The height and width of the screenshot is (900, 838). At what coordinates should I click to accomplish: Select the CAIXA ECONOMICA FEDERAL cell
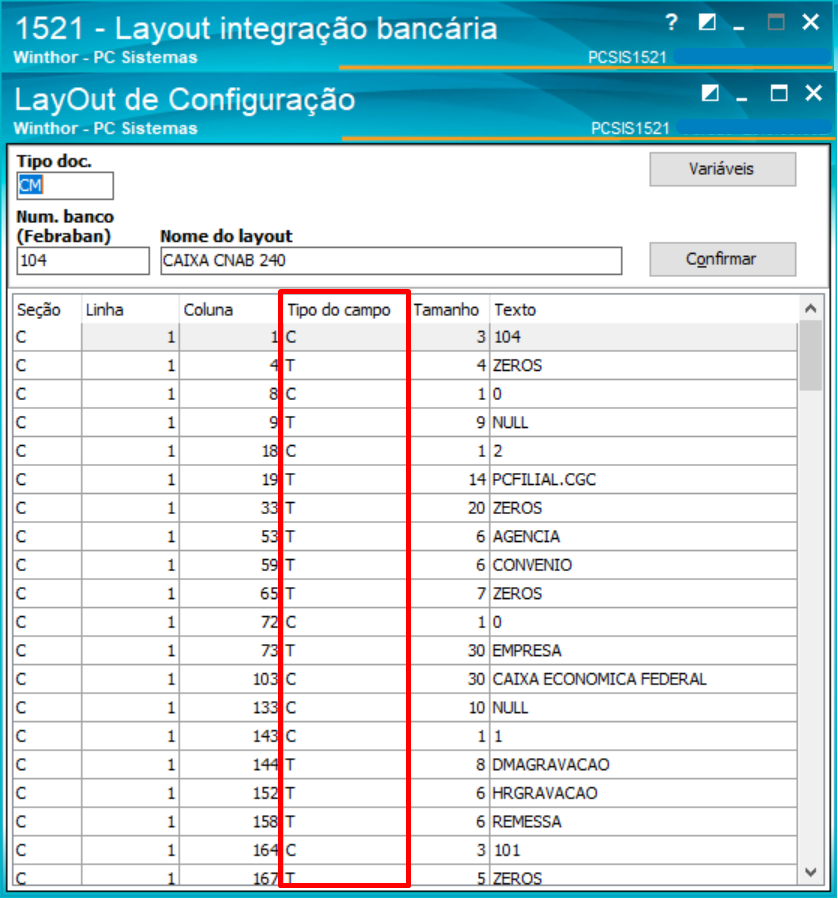643,680
